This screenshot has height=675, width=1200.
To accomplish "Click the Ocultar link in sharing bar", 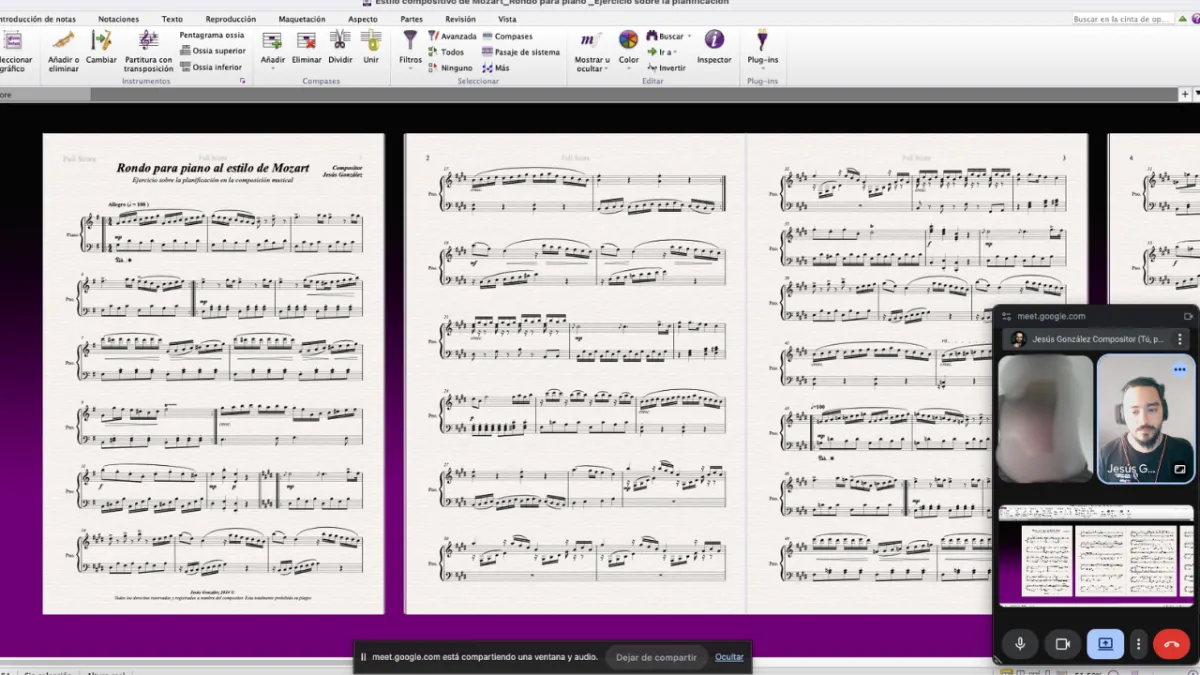I will pos(729,657).
